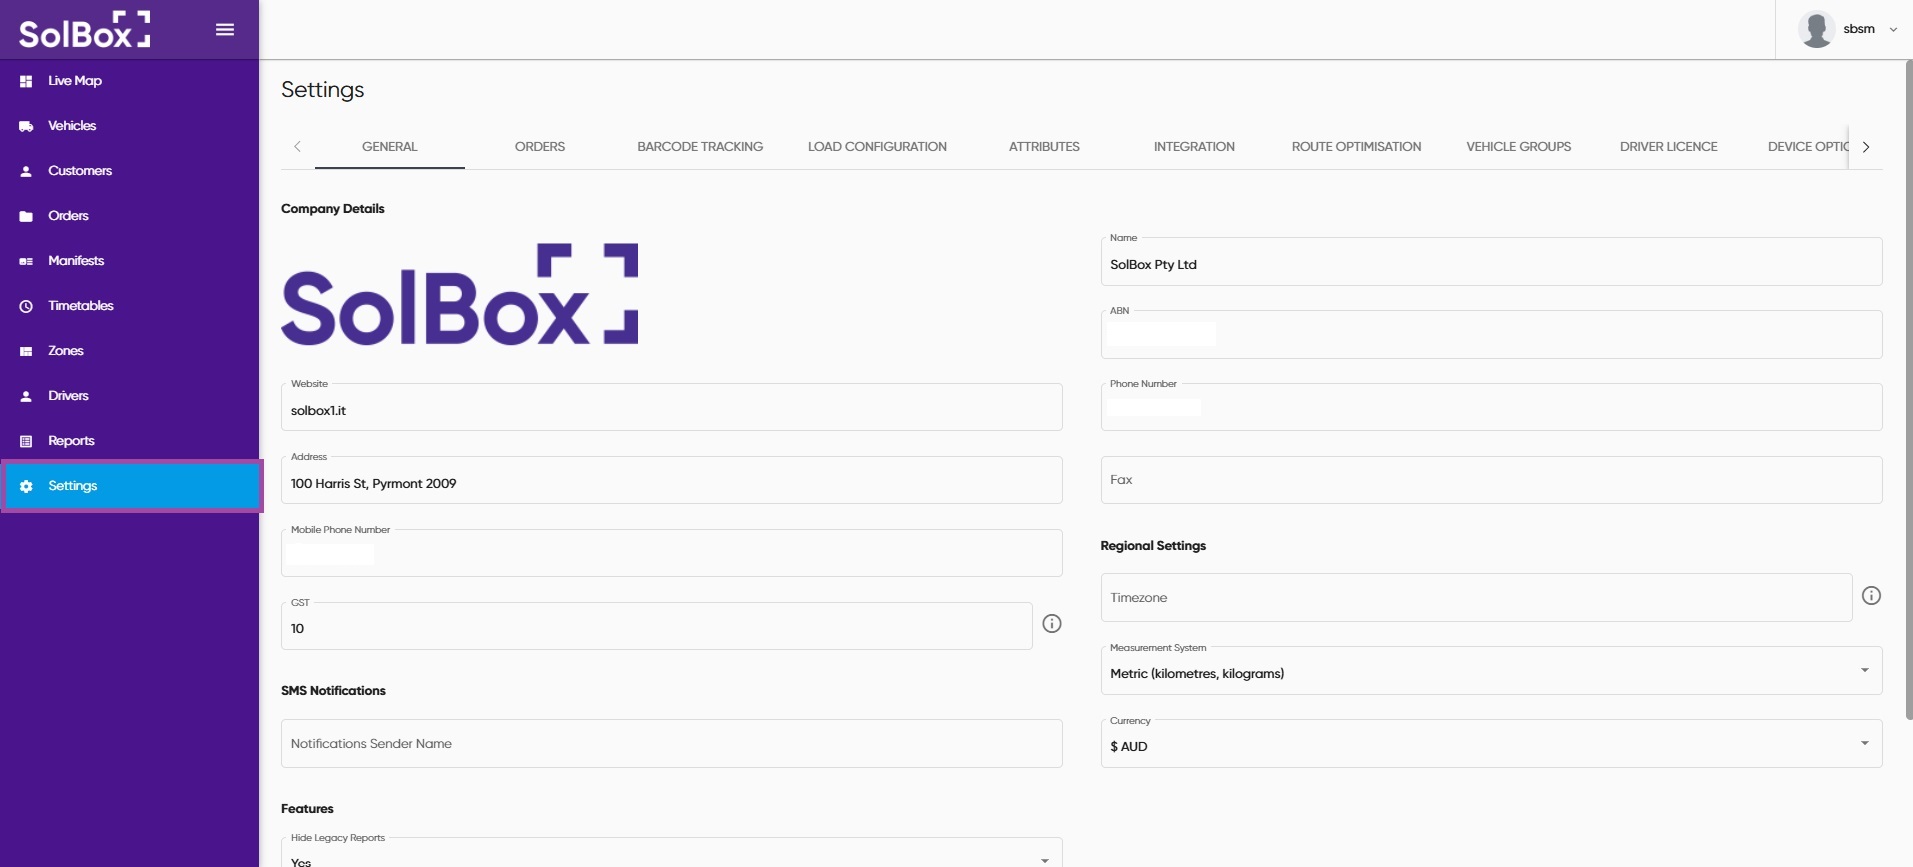Open the Measurement System dropdown
1913x867 pixels.
click(x=1491, y=671)
